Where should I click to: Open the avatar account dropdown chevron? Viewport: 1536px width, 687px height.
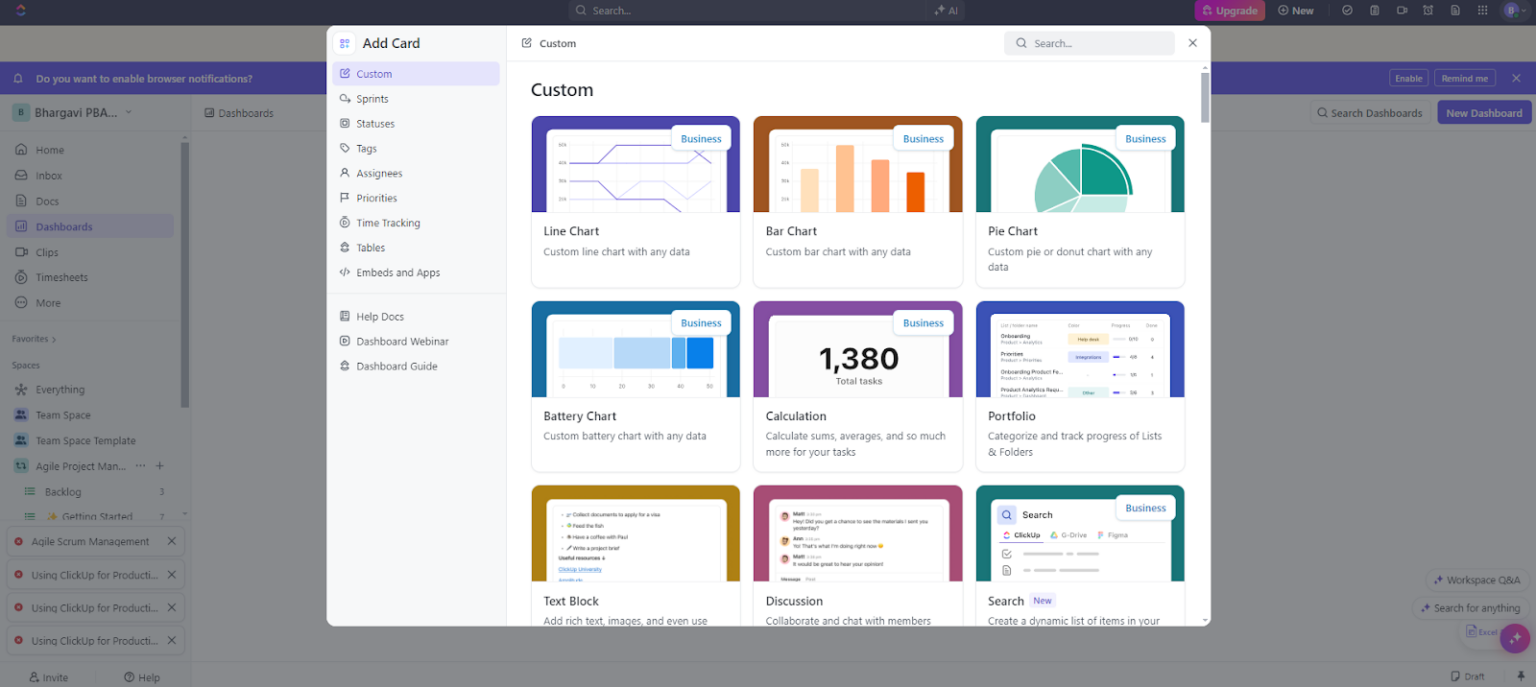pyautogui.click(x=1522, y=10)
